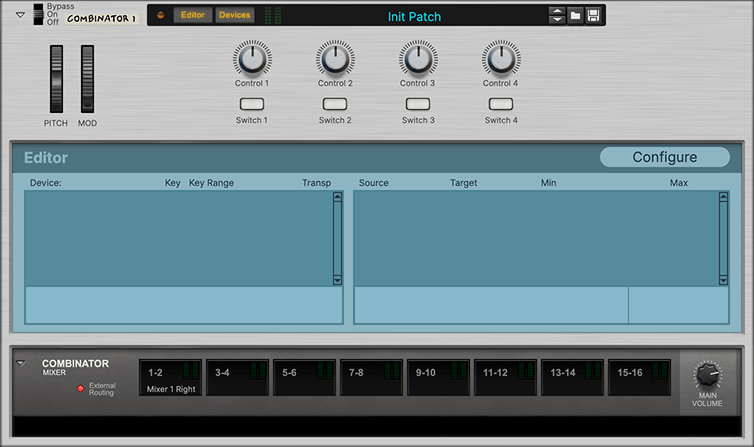Select mixer channel 15-16
The width and height of the screenshot is (754, 447).
pos(639,378)
